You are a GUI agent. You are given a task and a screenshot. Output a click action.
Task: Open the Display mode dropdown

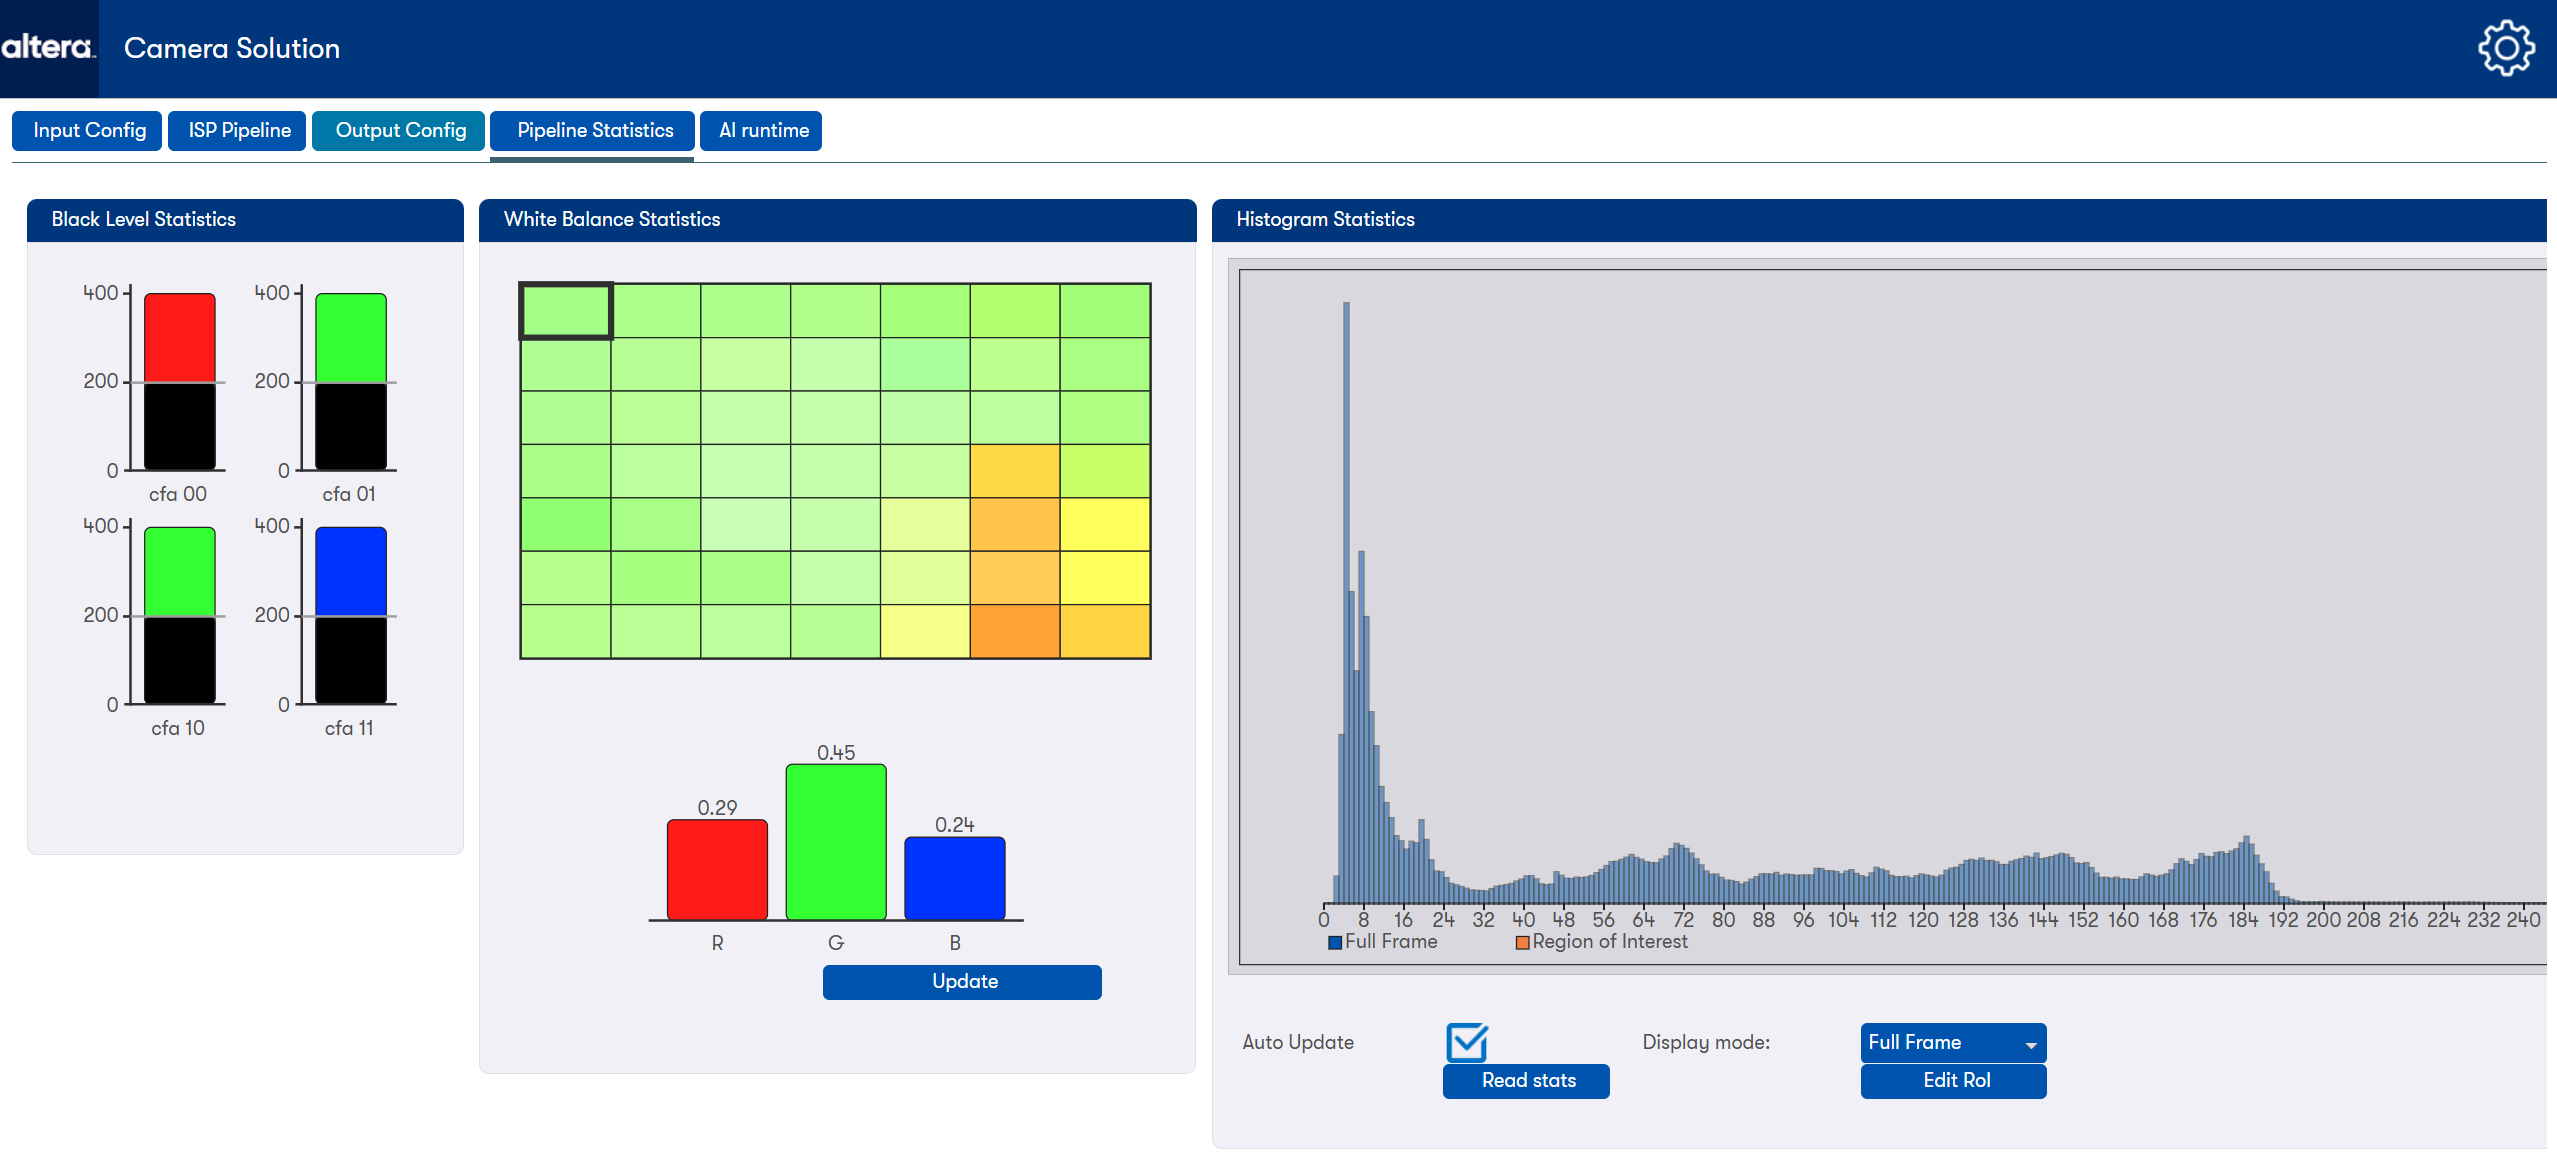[1952, 1042]
